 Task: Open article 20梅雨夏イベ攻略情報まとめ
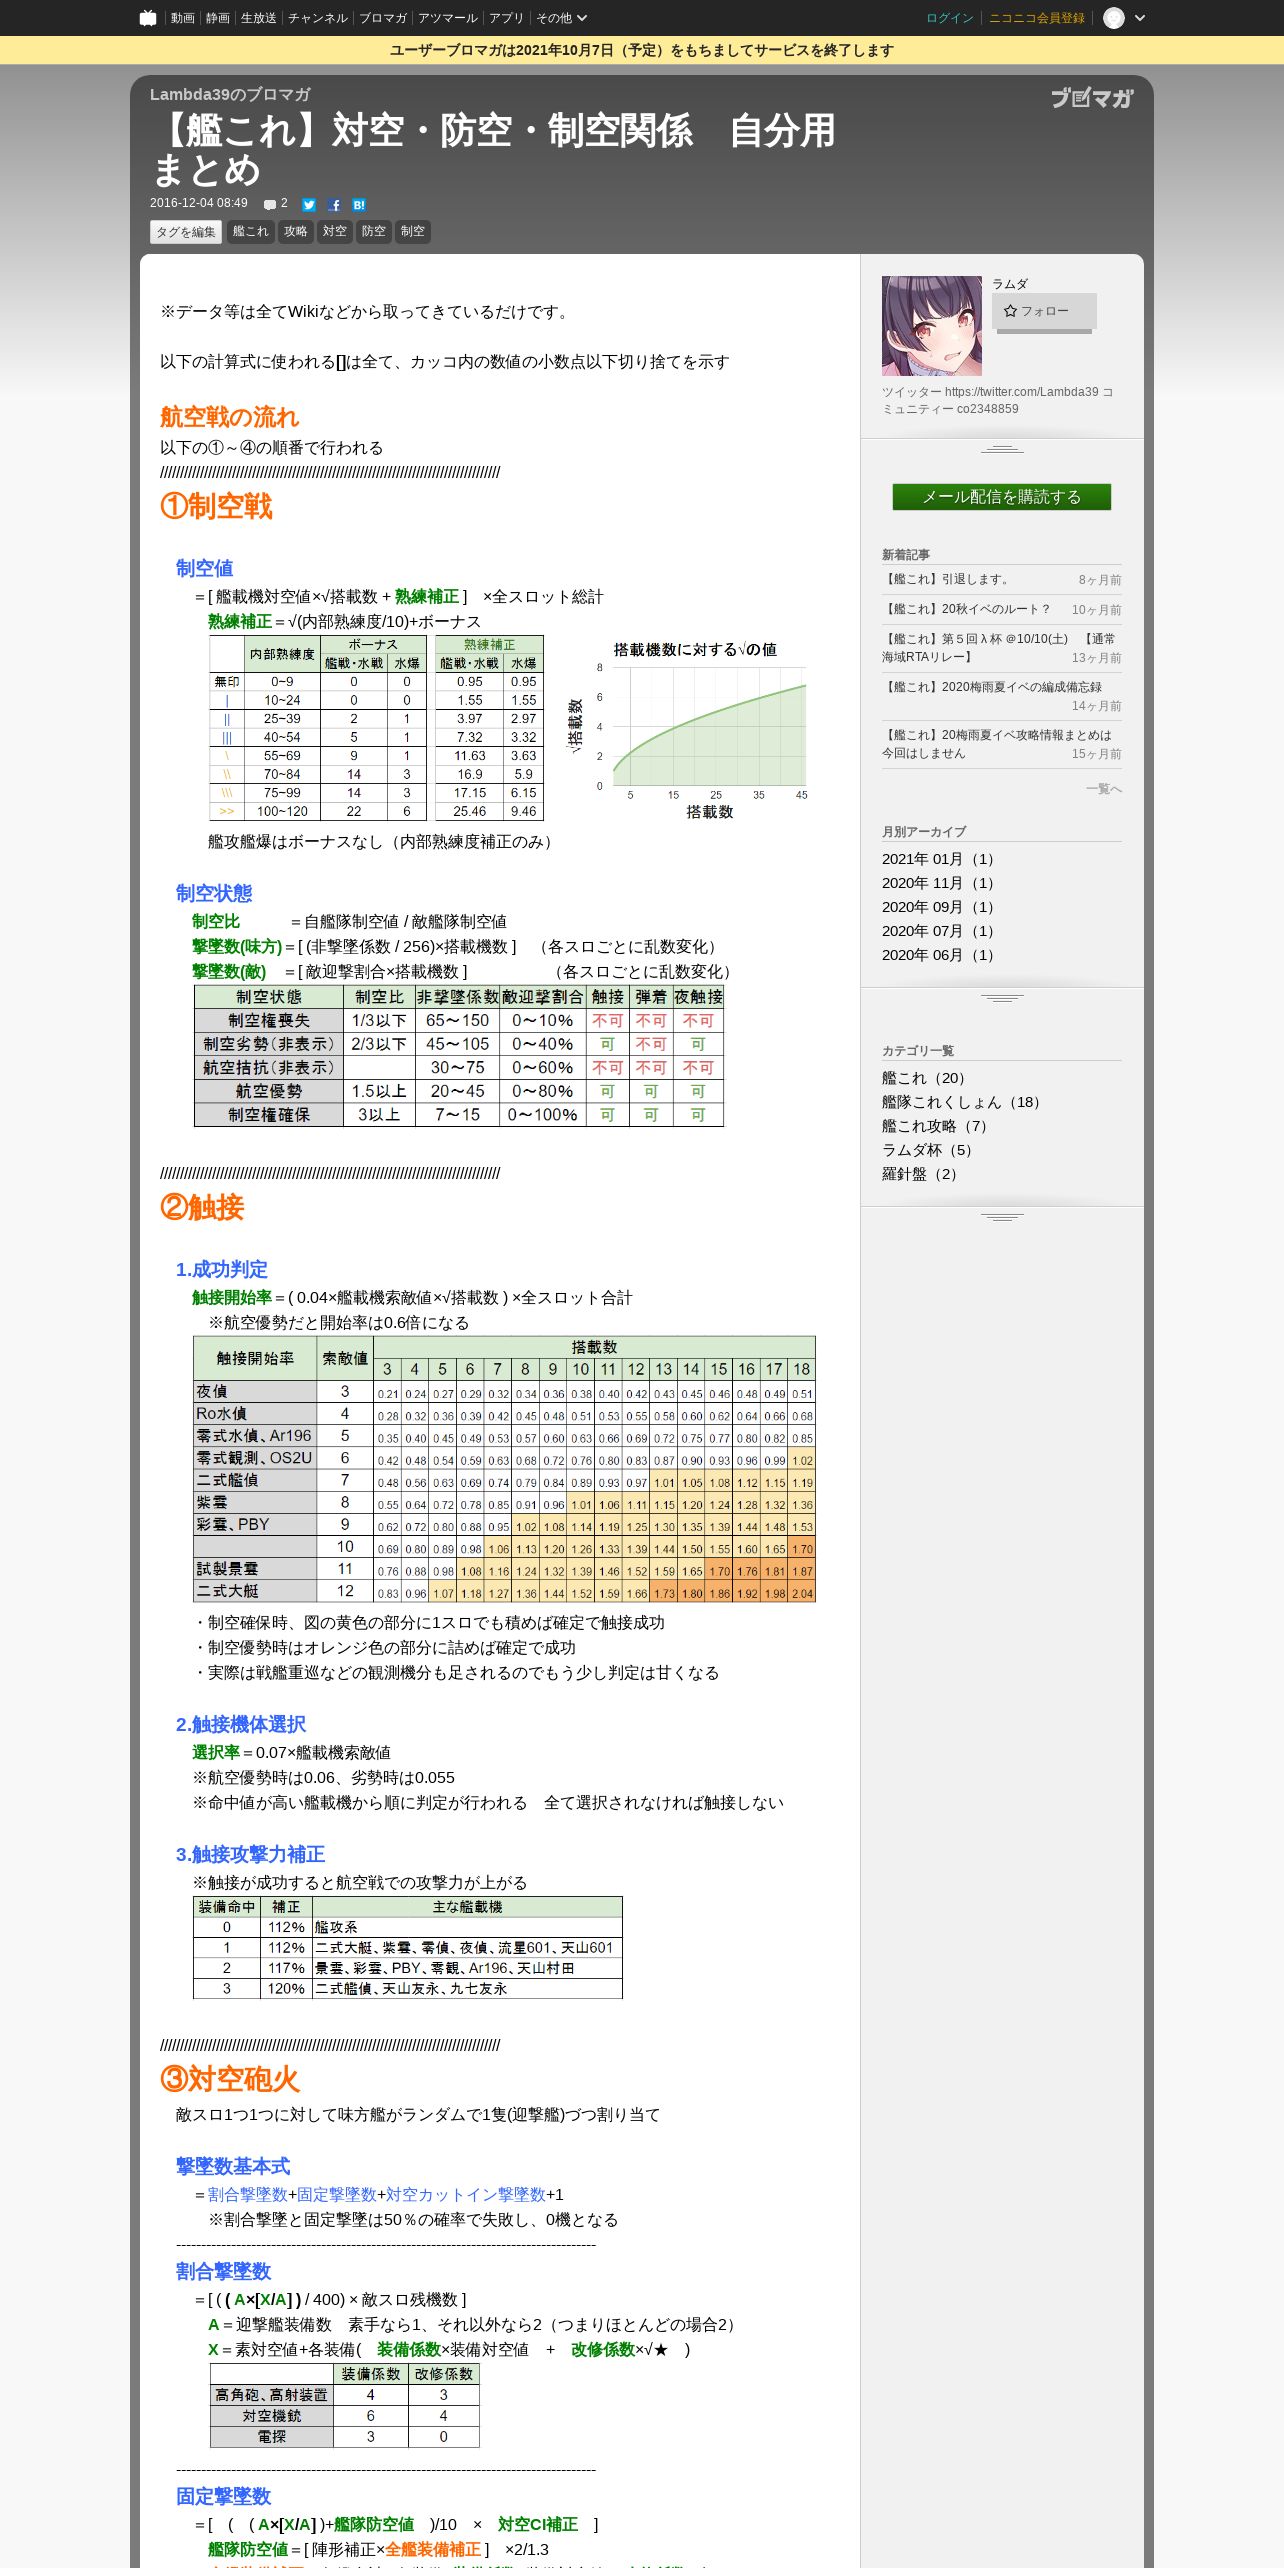[x=997, y=744]
